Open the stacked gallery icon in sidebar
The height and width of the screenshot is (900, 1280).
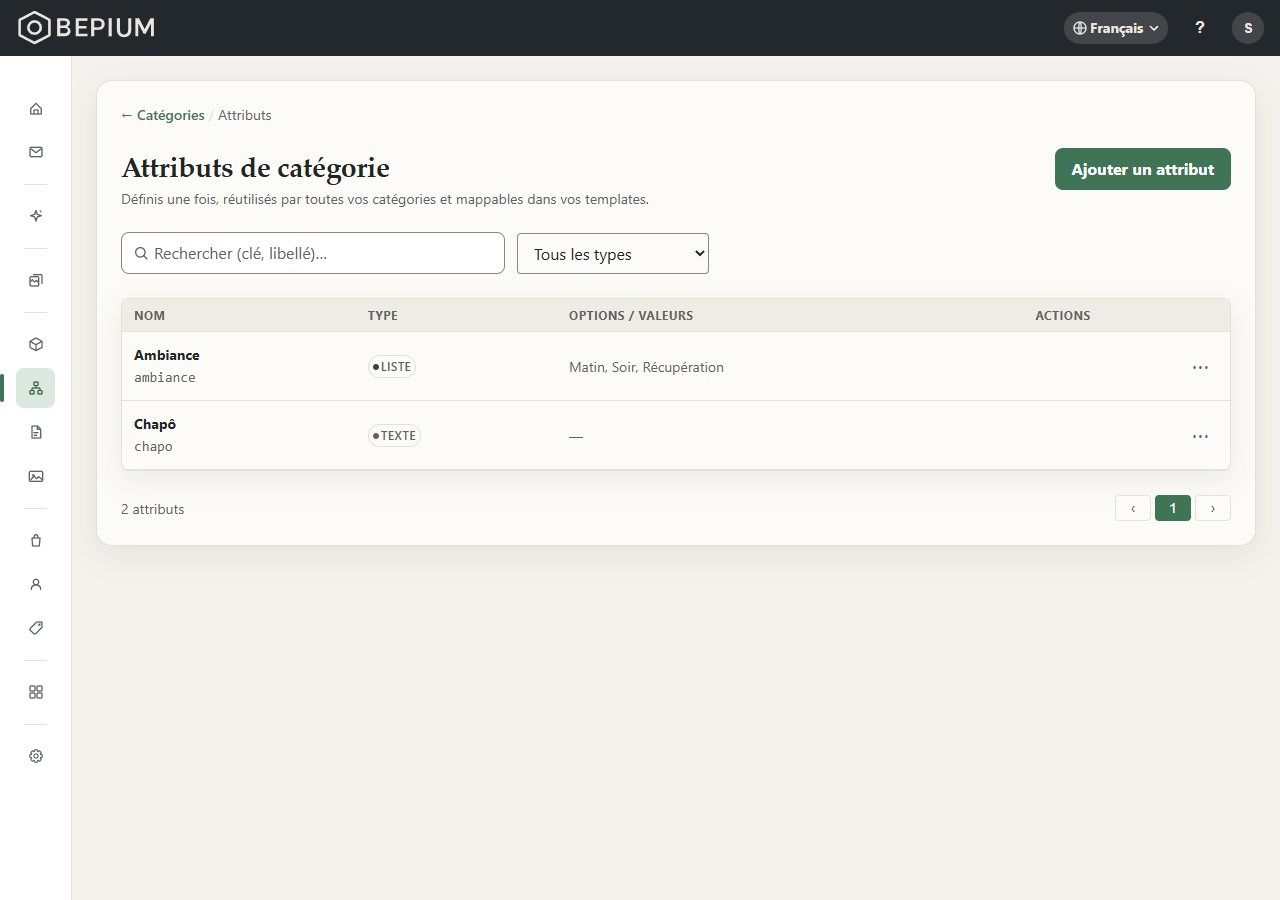(36, 280)
